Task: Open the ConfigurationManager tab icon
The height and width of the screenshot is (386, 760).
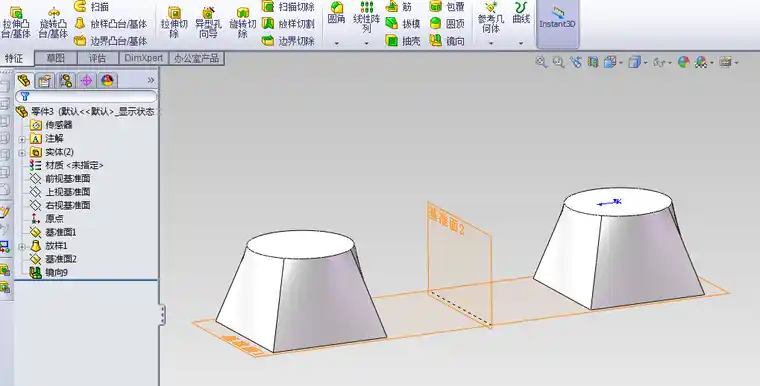Action: coord(65,80)
